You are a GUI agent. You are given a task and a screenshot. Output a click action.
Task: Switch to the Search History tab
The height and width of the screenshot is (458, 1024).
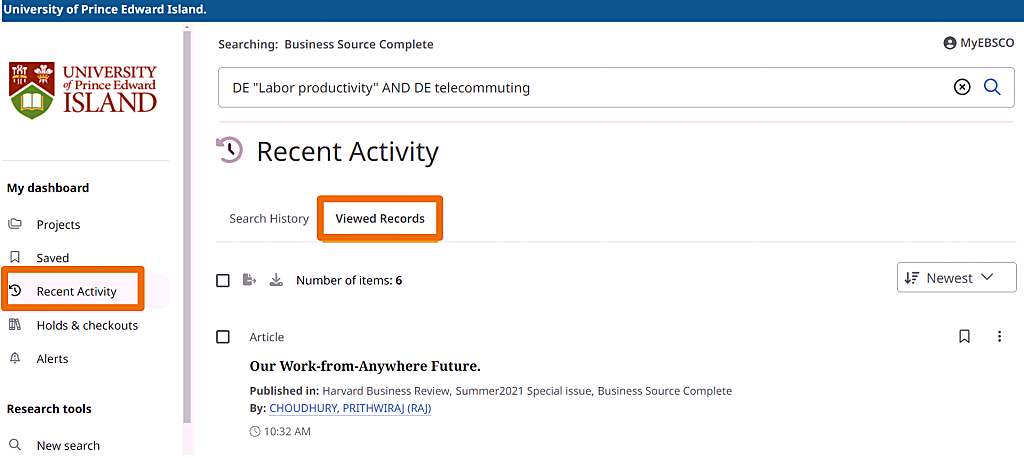[269, 218]
